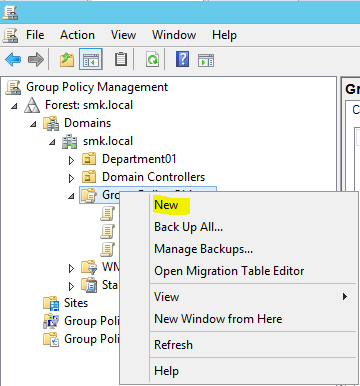Choose Back Up All... from context menu
360x386 pixels.
click(x=188, y=227)
